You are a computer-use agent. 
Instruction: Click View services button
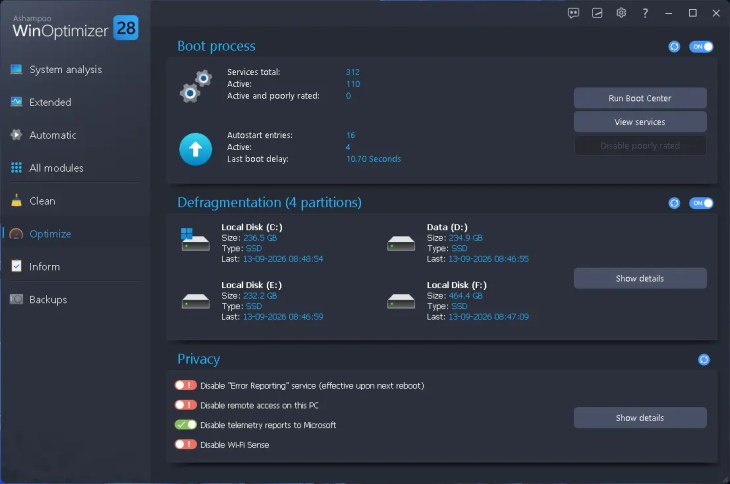point(640,122)
